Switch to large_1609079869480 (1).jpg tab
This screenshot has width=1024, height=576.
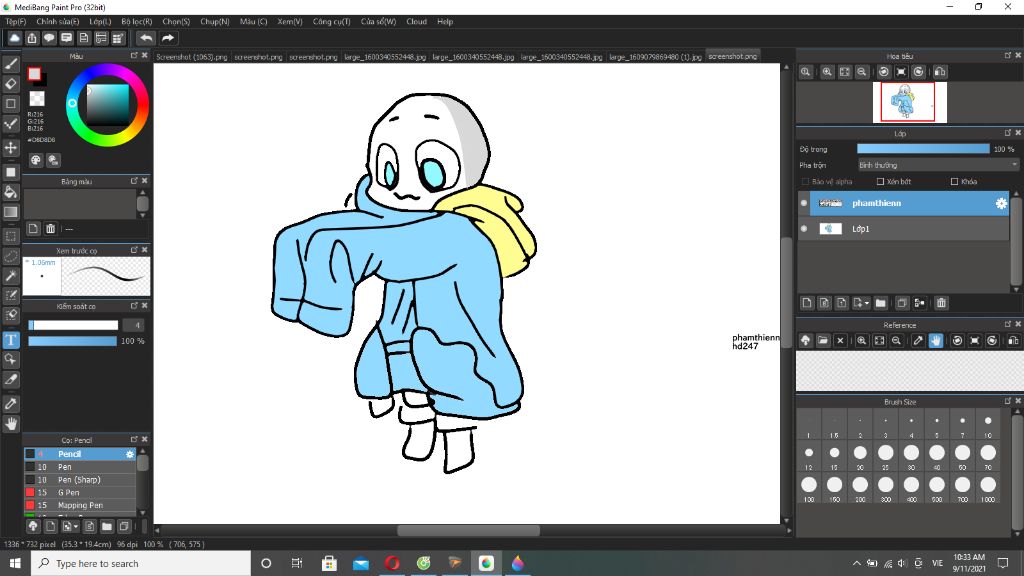point(655,57)
